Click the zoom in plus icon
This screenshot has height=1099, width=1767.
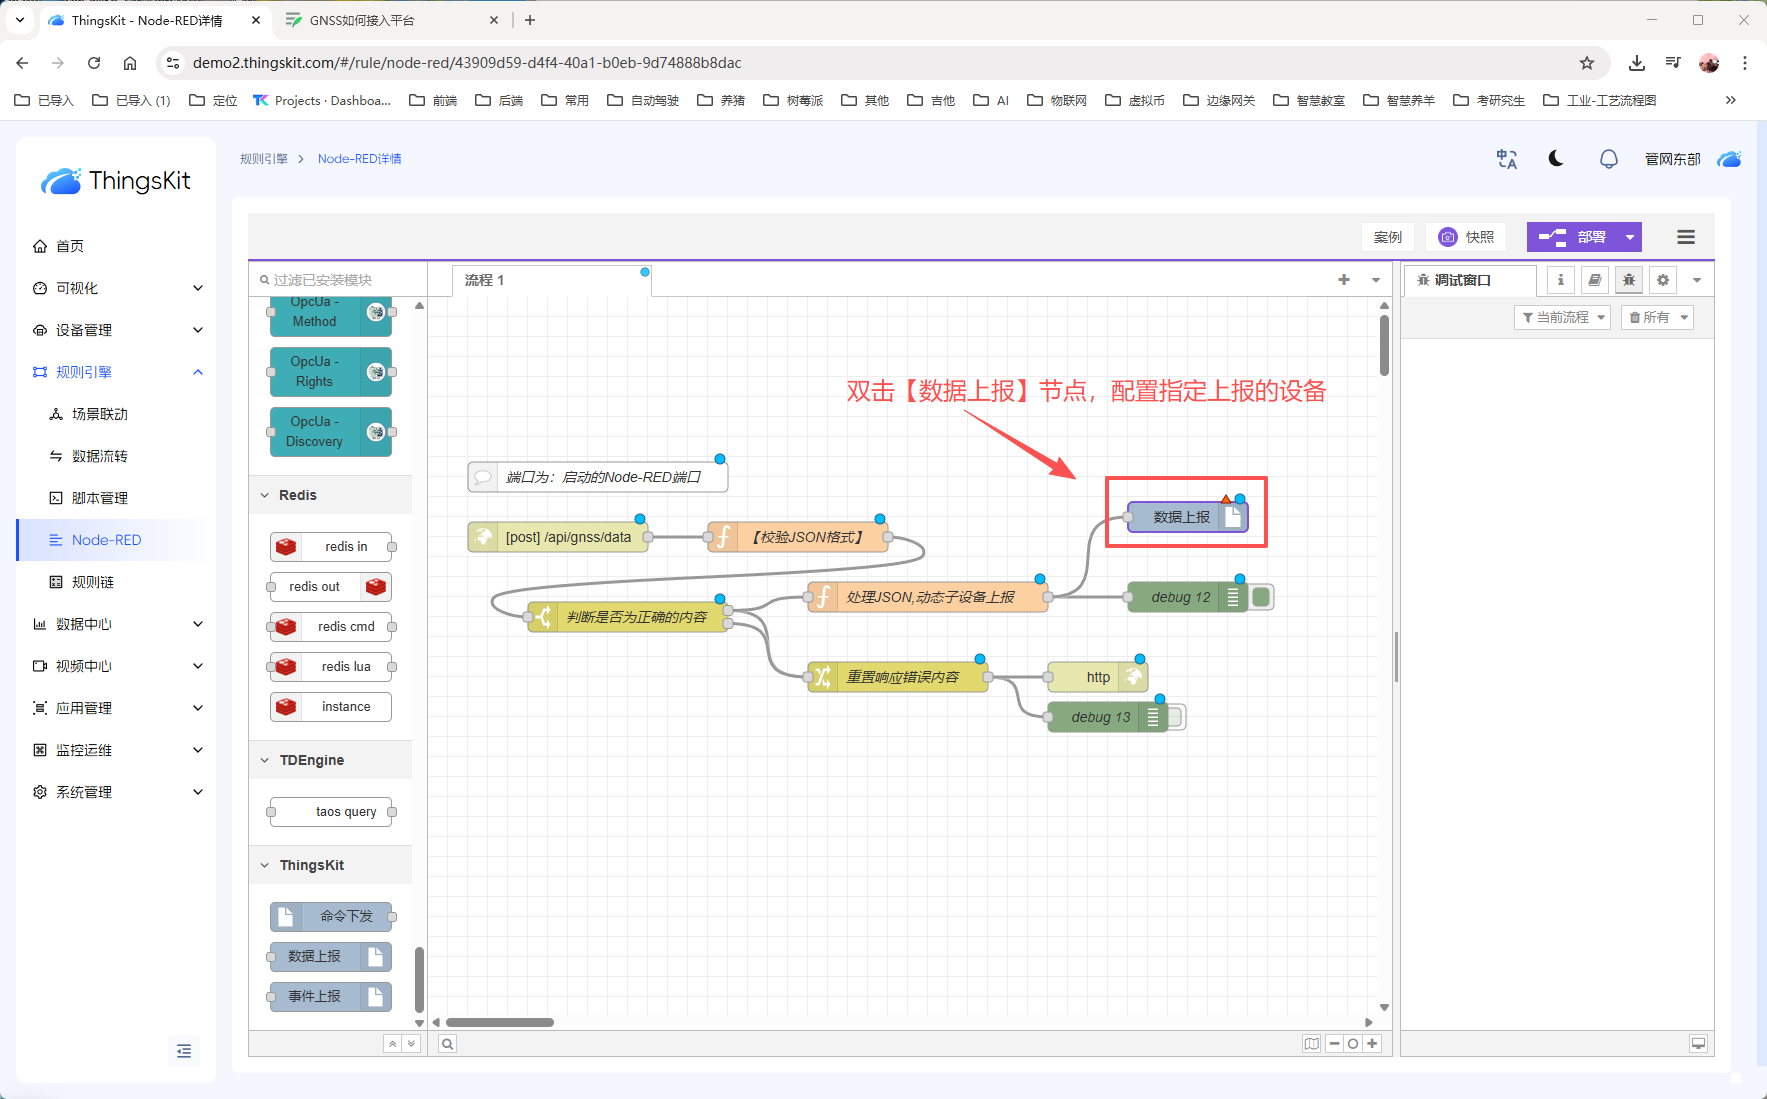click(x=1372, y=1044)
